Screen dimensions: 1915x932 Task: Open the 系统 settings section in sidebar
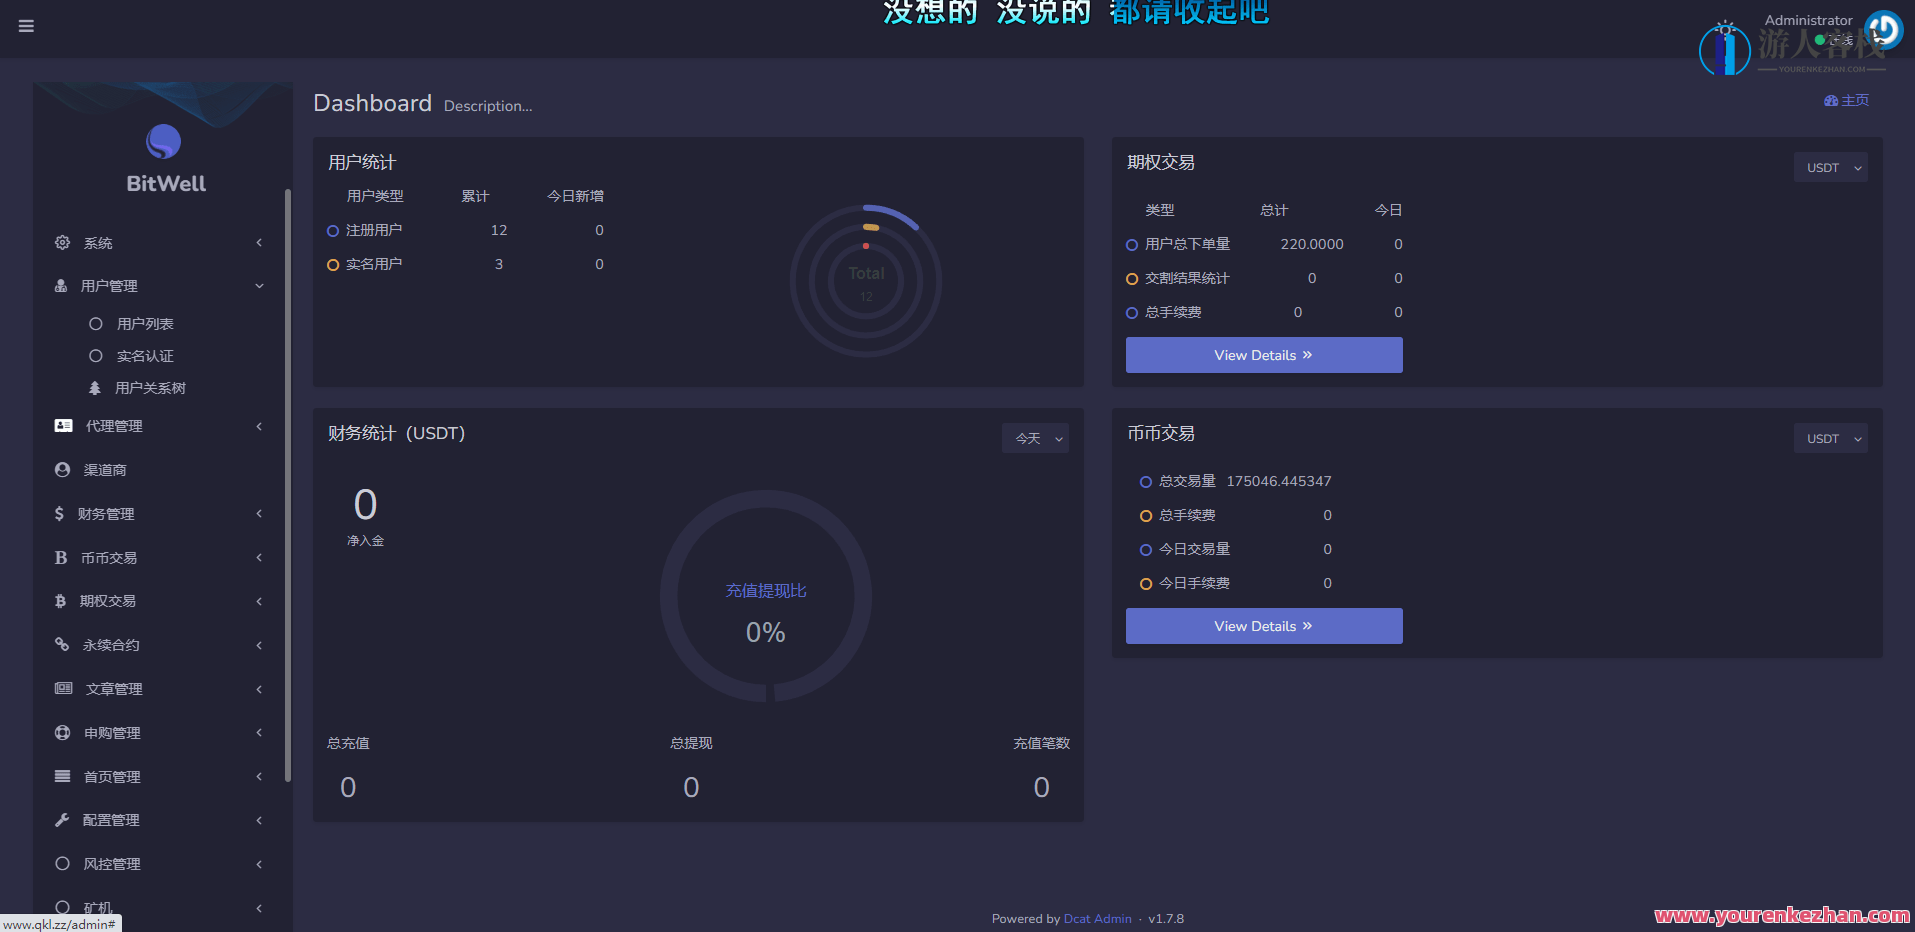[x=61, y=242]
